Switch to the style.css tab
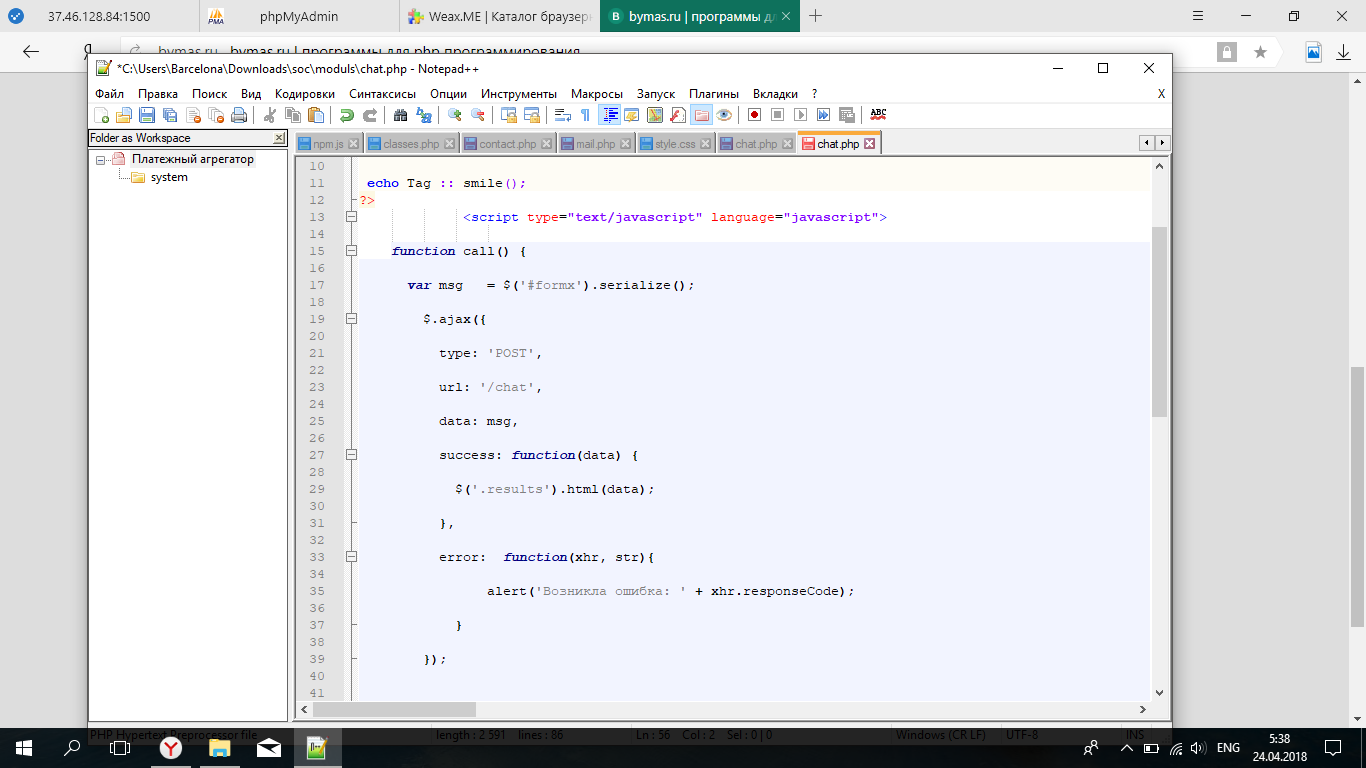Viewport: 1366px width, 768px height. [675, 144]
